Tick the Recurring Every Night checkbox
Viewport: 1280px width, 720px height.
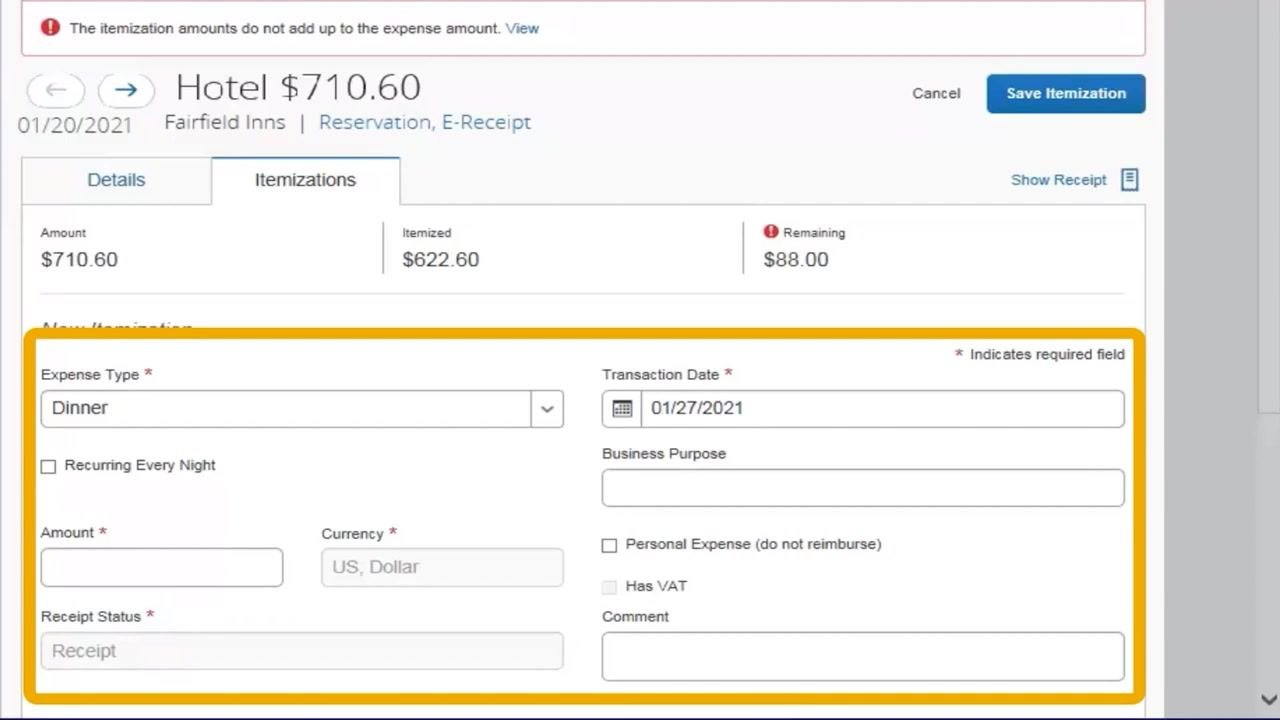click(x=48, y=466)
